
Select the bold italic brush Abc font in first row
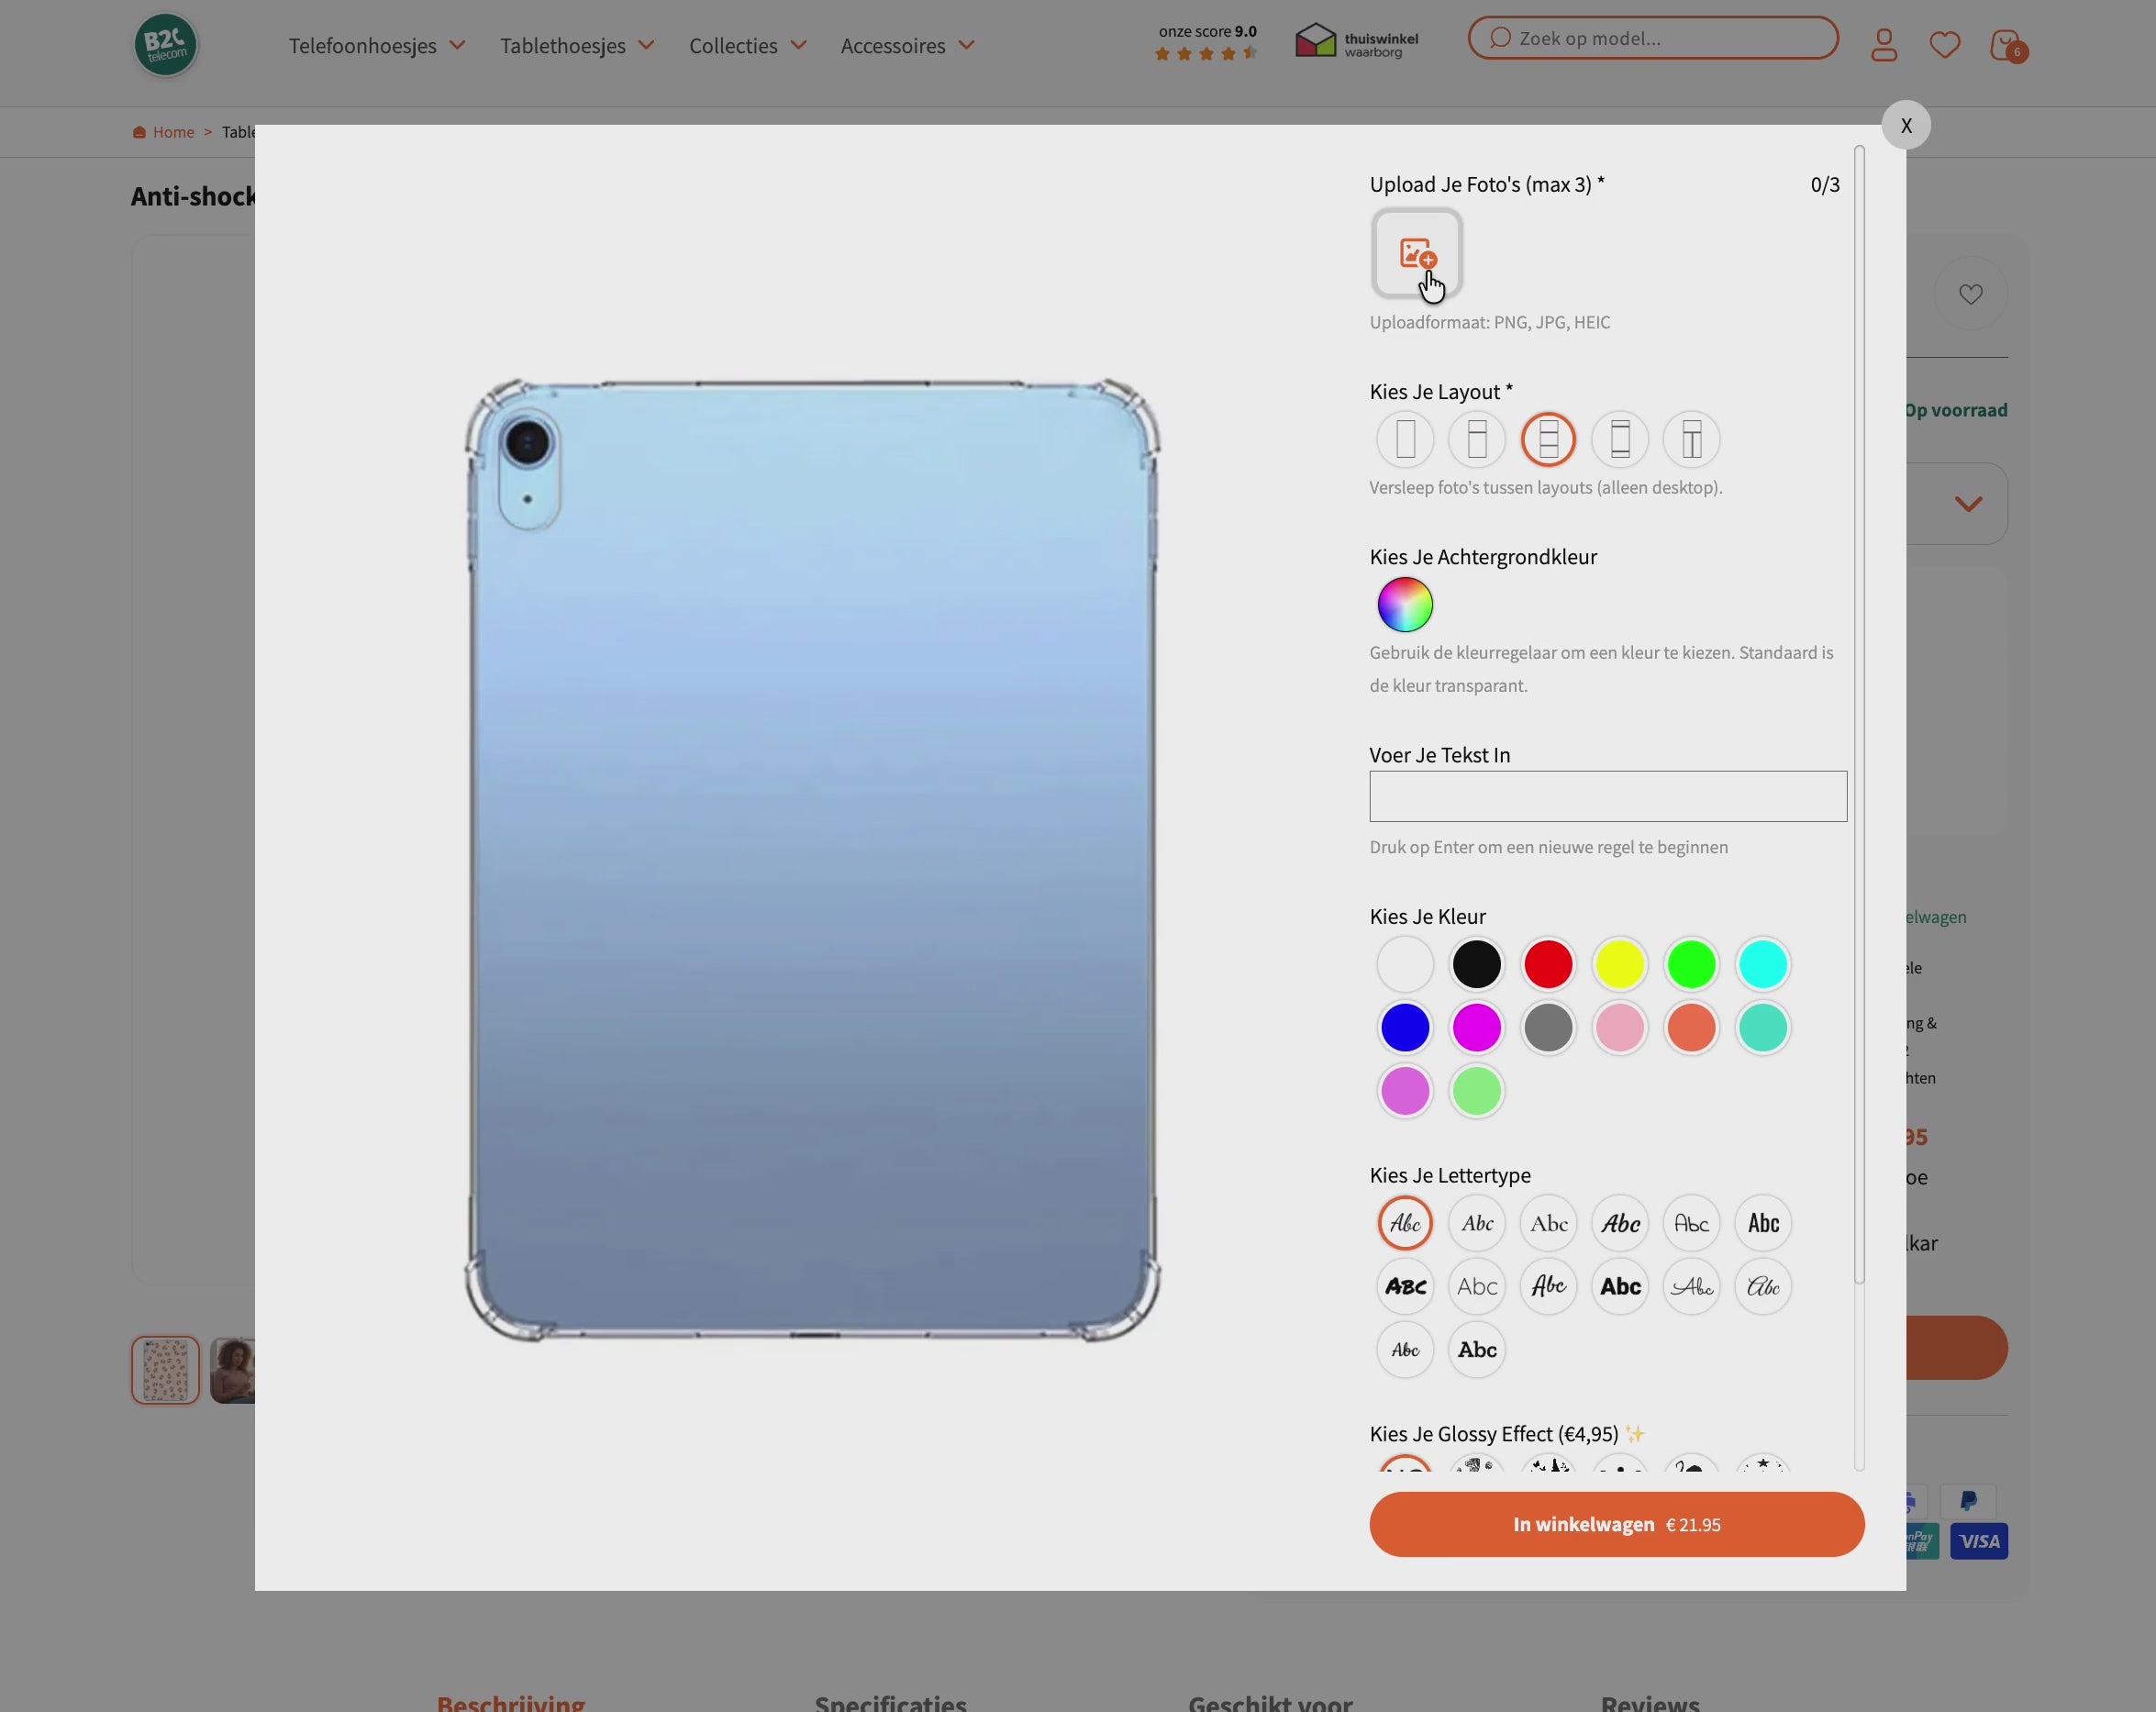pyautogui.click(x=1620, y=1223)
